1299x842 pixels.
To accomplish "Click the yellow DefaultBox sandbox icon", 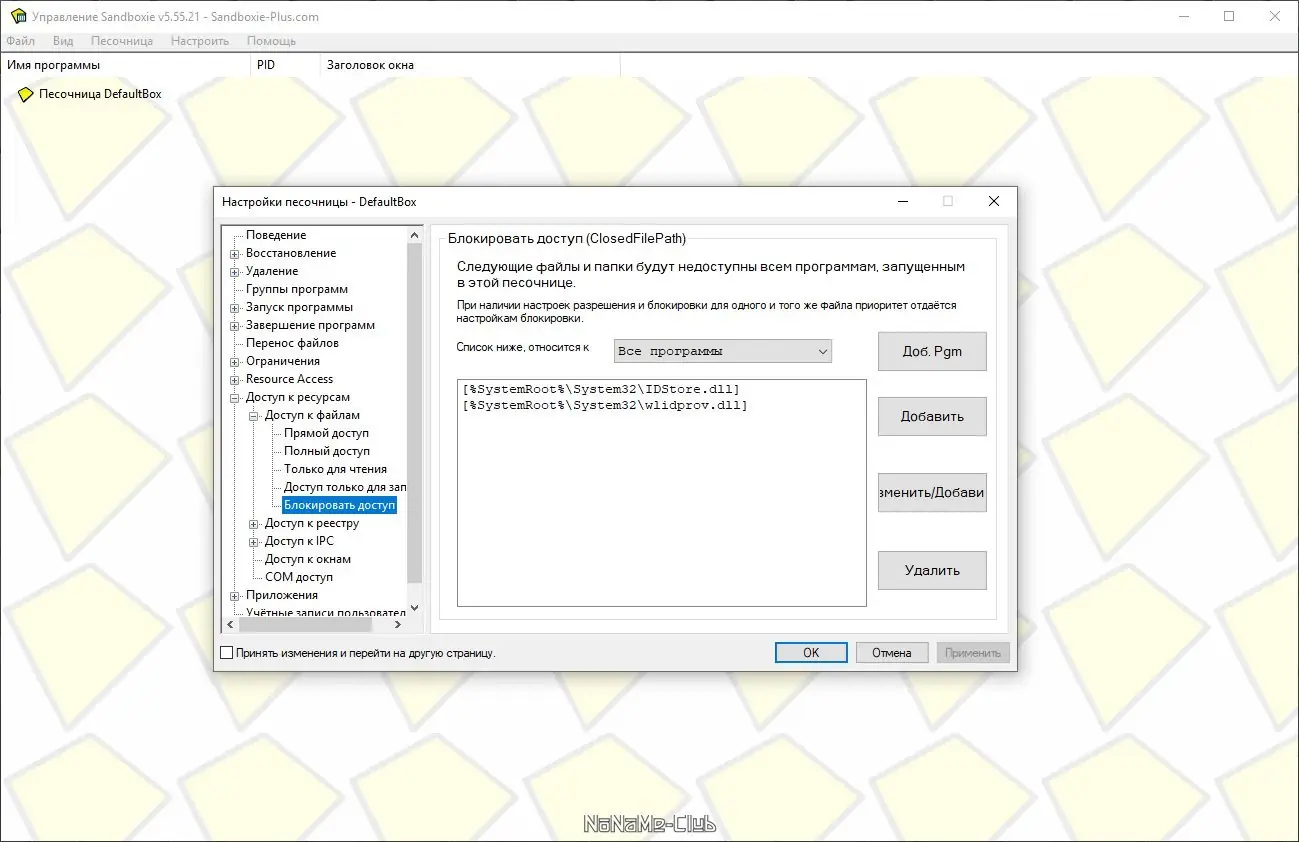I will tap(26, 94).
